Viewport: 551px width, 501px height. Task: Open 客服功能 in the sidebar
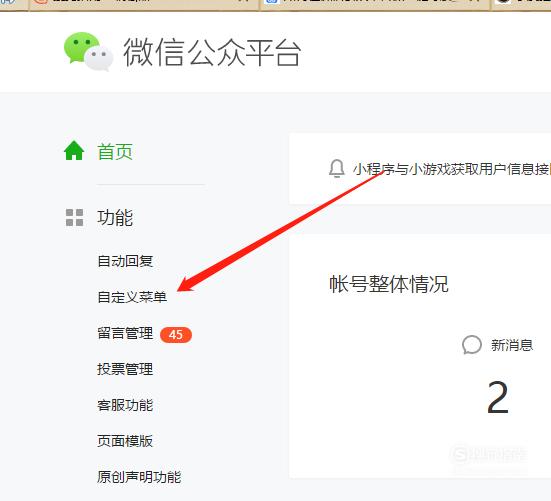(x=125, y=405)
